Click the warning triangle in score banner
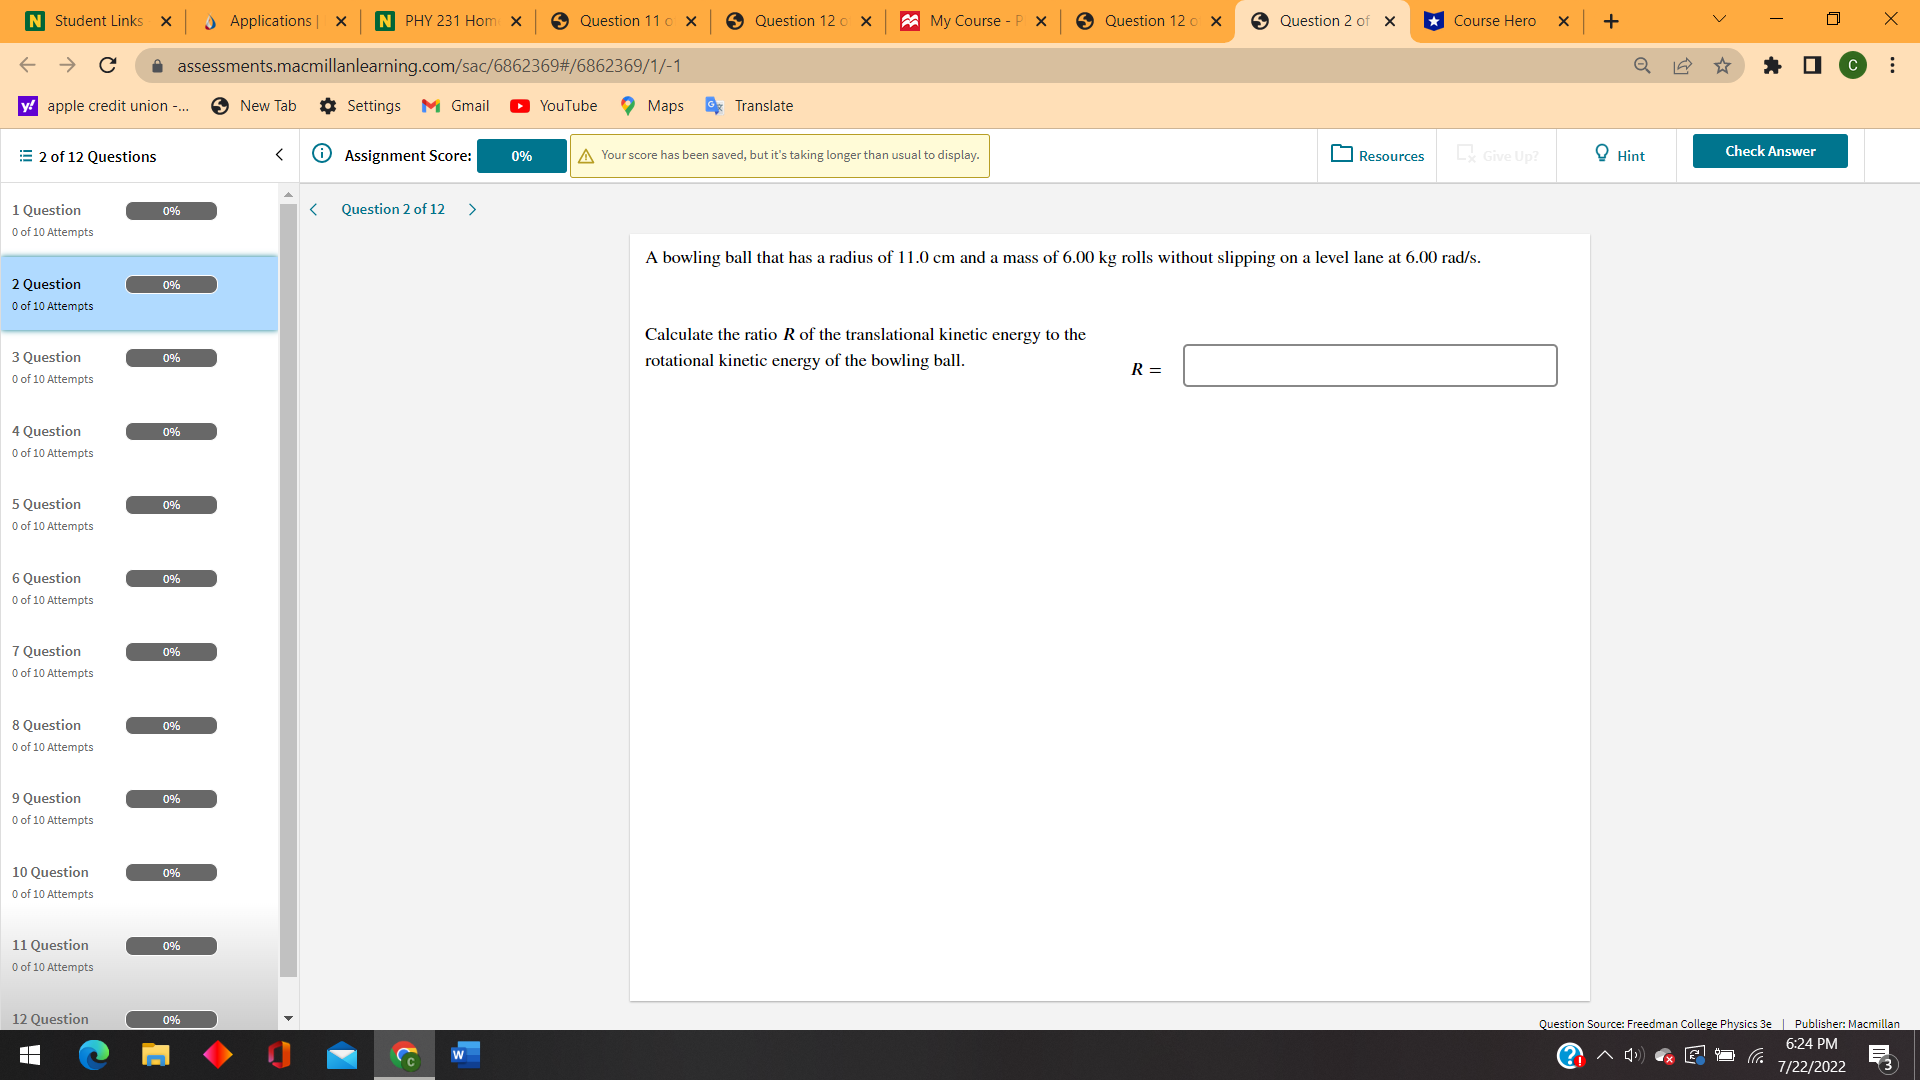This screenshot has width=1920, height=1080. [587, 155]
